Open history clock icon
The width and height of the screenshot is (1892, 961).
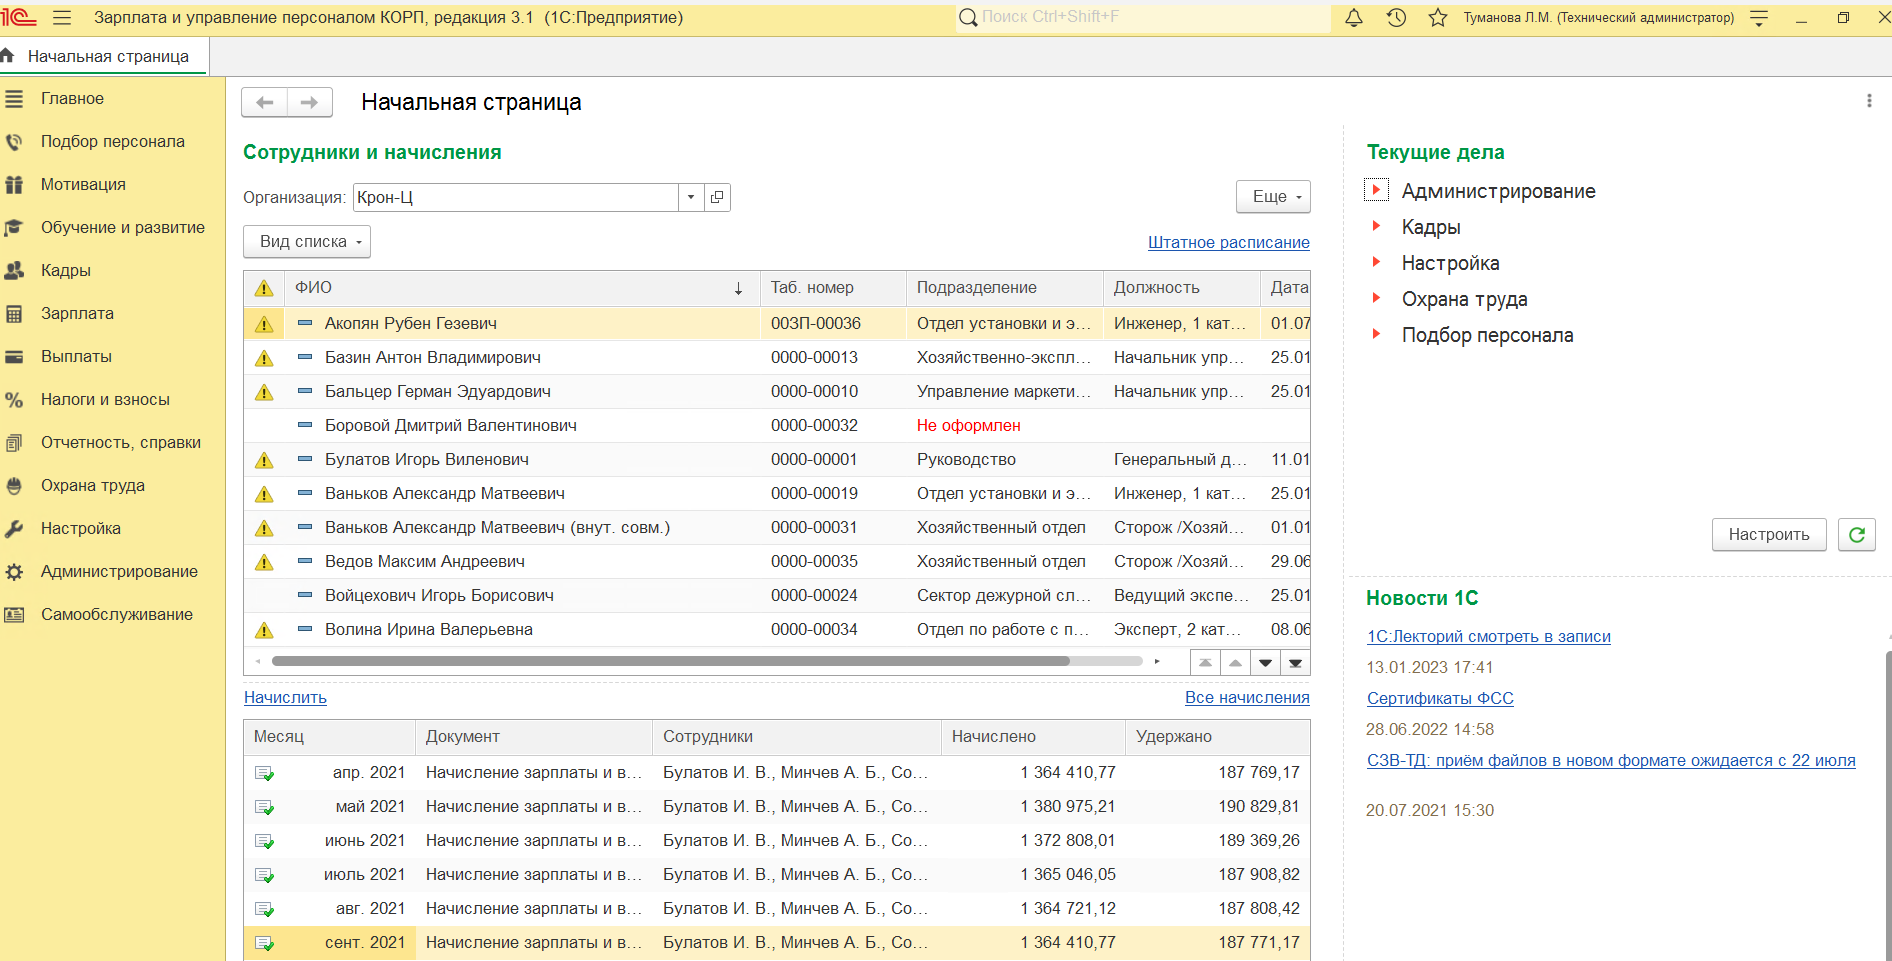(1396, 18)
